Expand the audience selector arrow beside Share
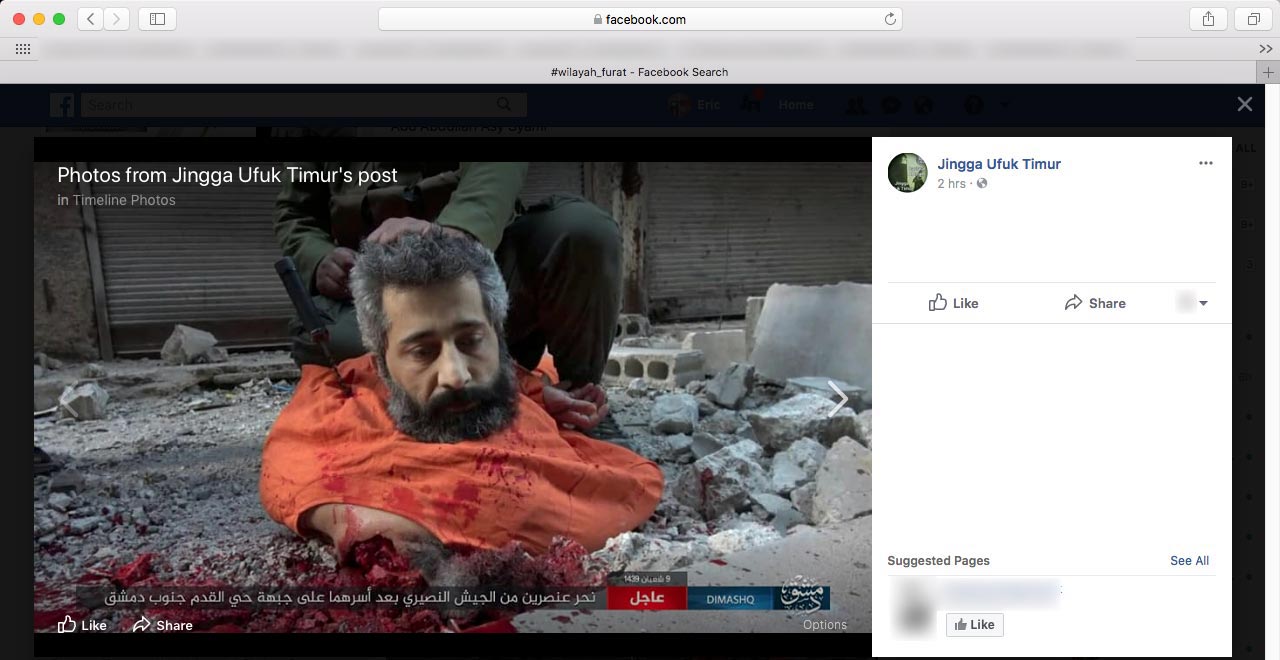Image resolution: width=1280 pixels, height=660 pixels. 1202,303
